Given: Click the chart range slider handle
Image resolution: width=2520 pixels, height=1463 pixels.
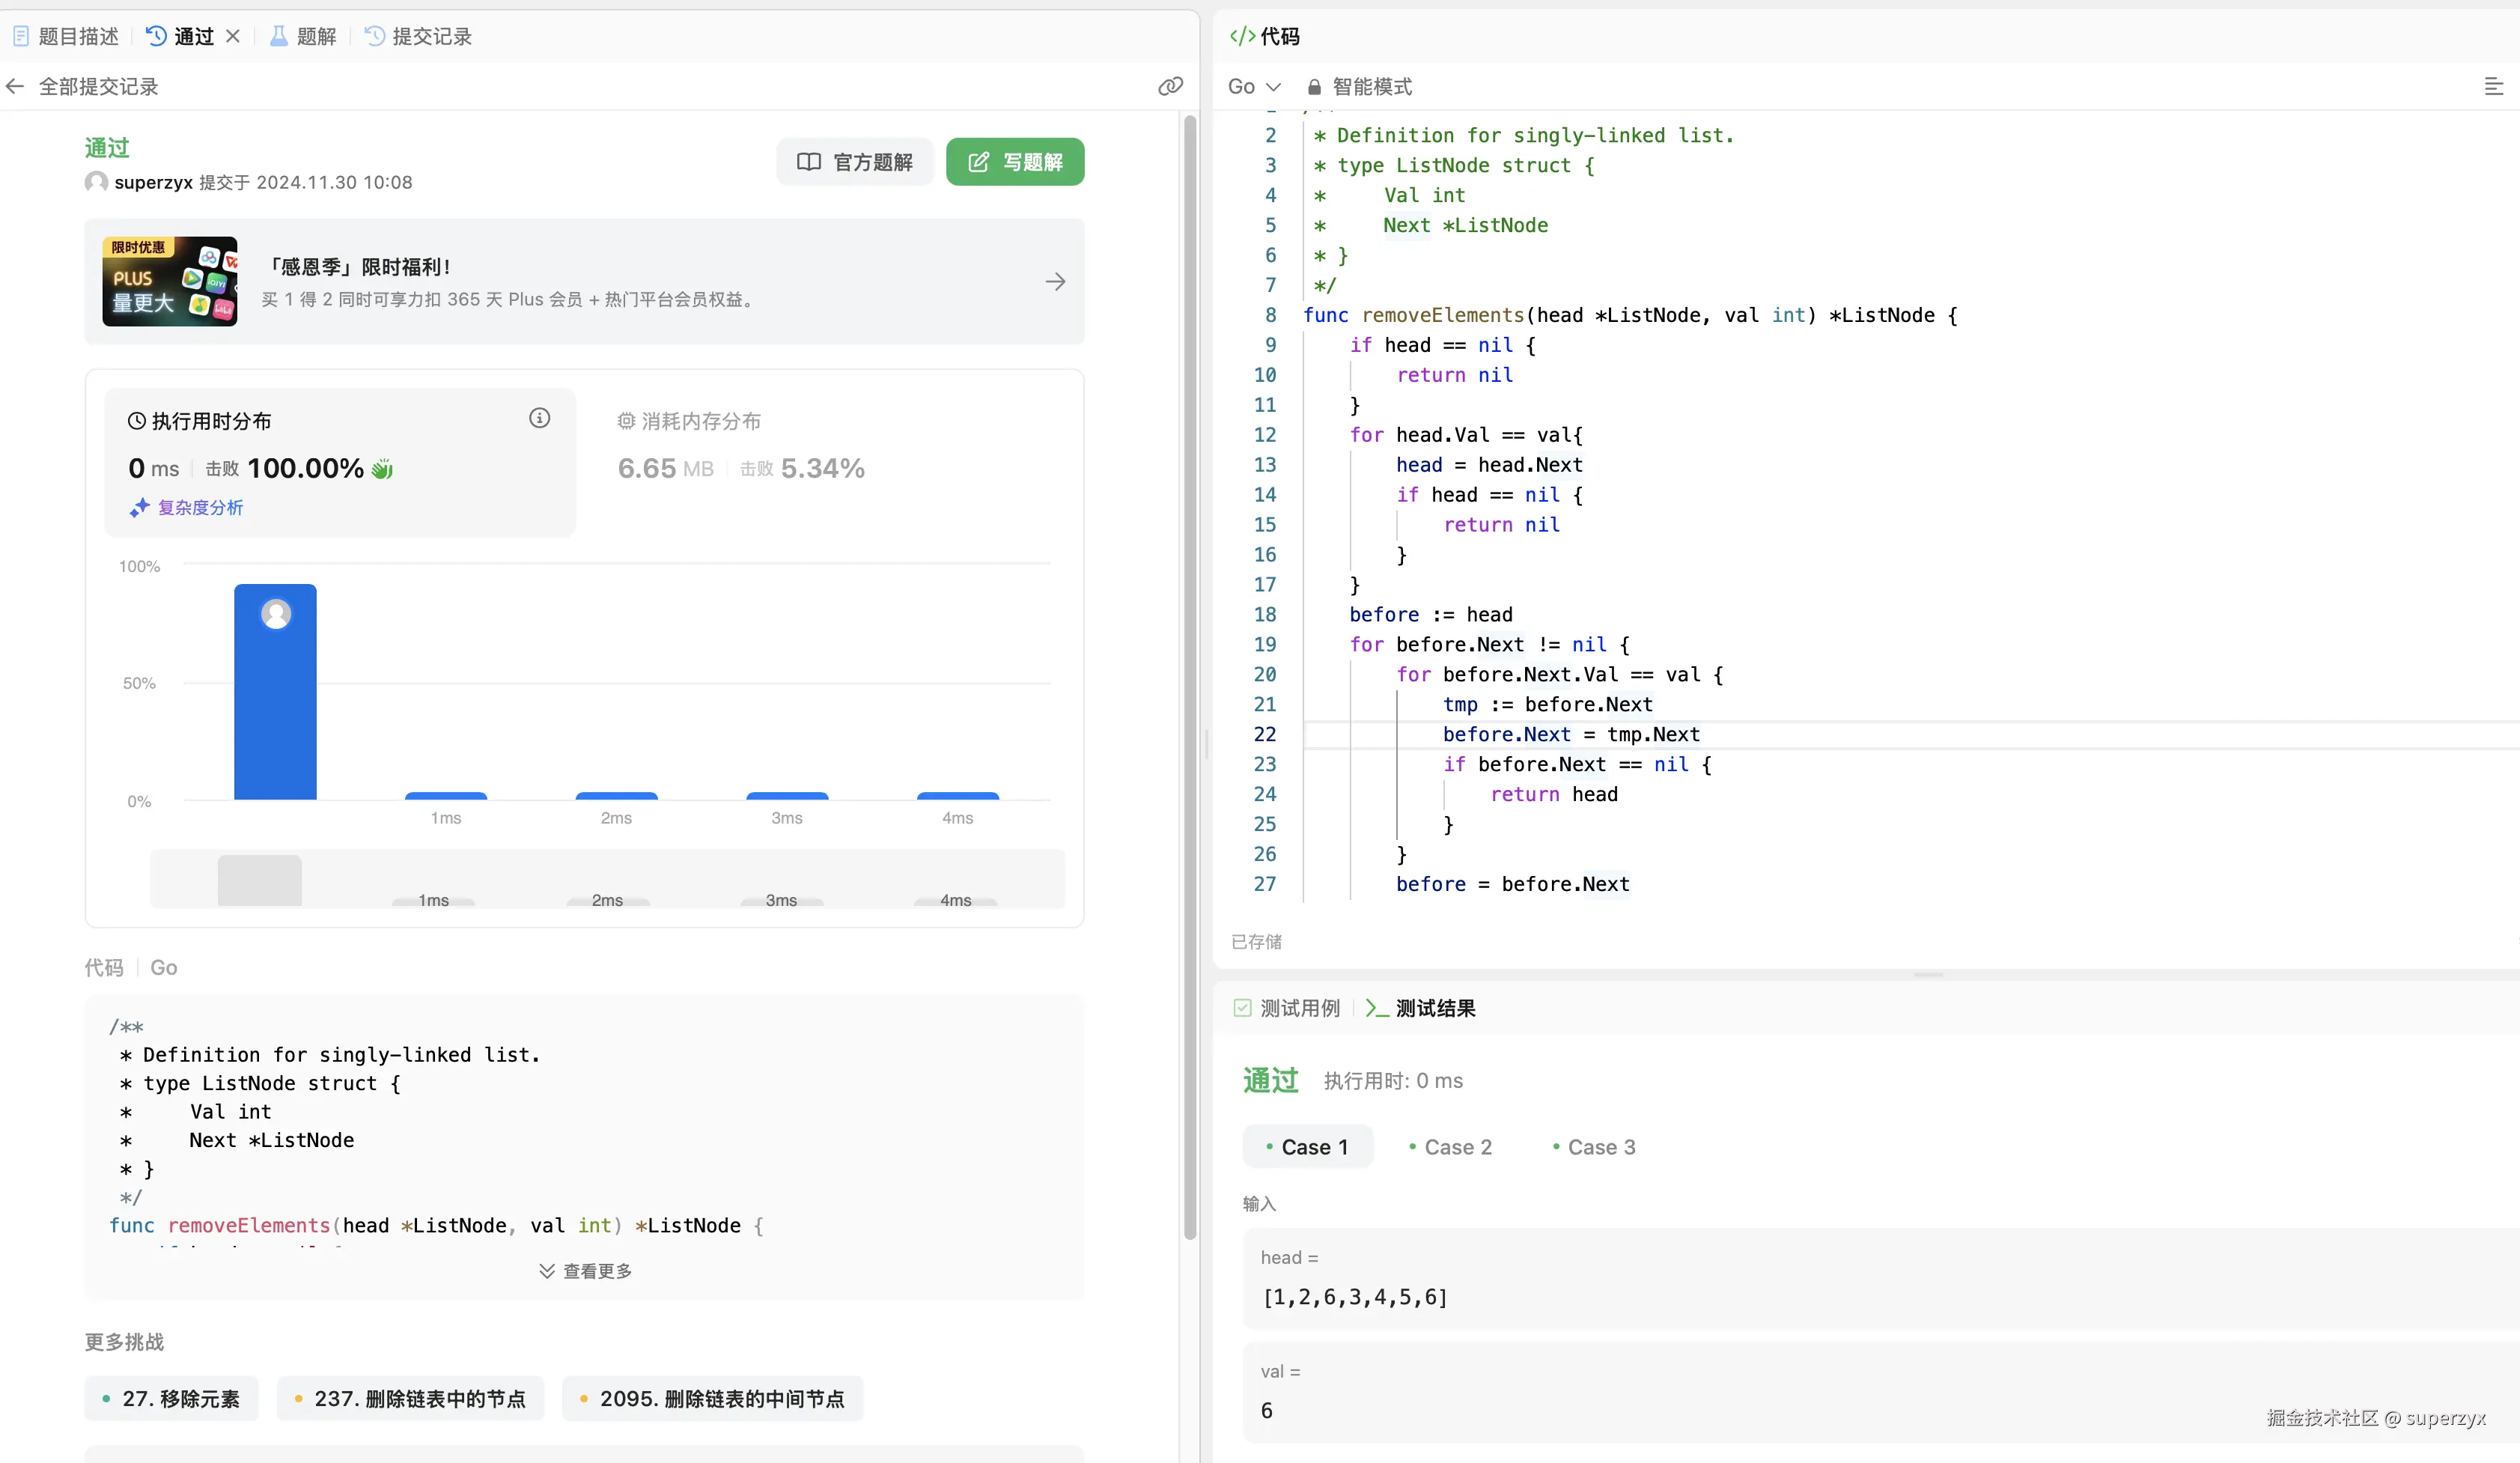Looking at the screenshot, I should (259, 880).
